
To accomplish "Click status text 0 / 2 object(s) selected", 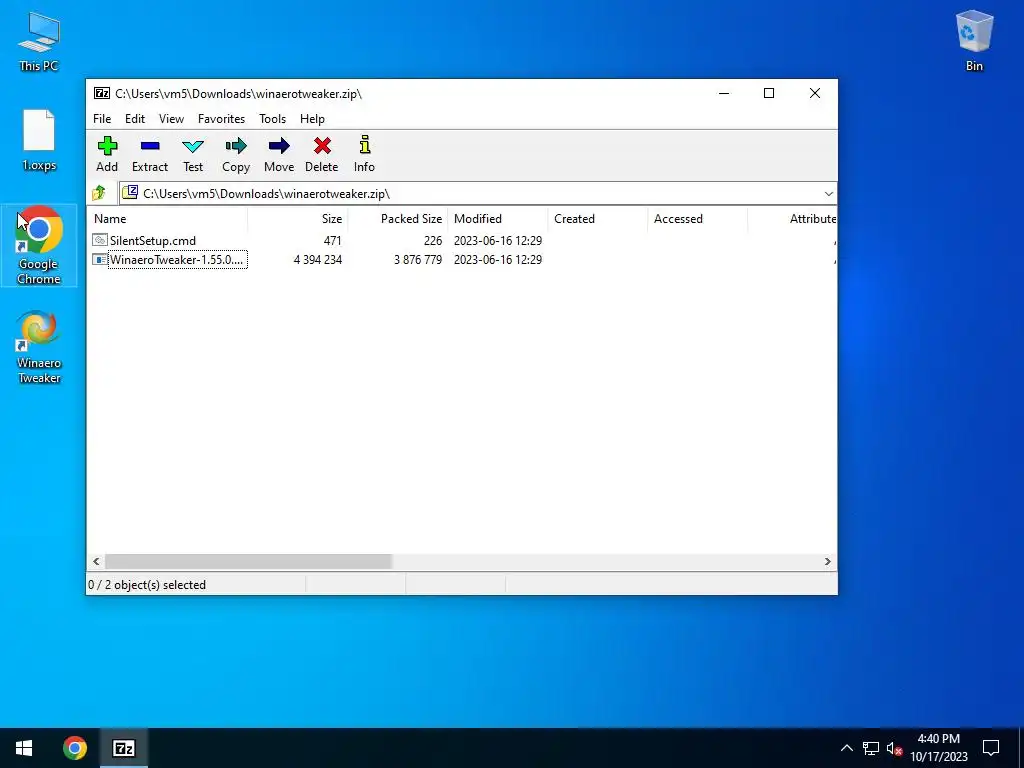I will 147,584.
